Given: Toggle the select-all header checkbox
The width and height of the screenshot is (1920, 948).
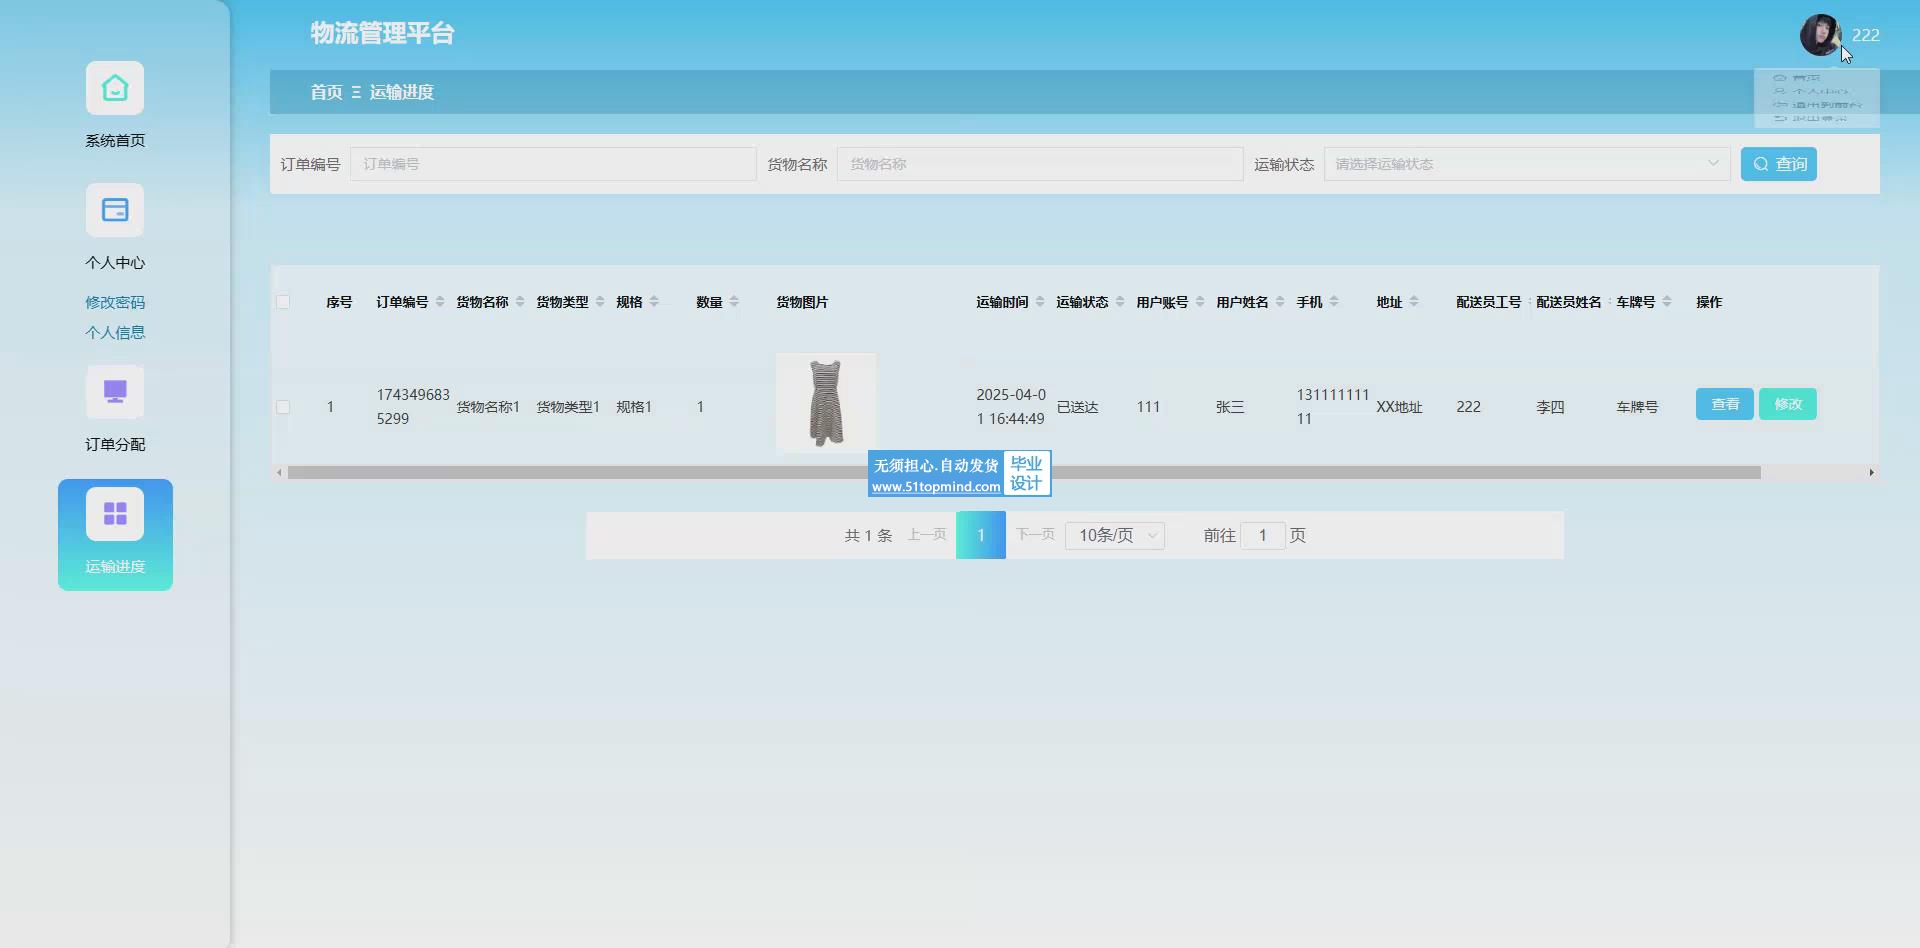Looking at the screenshot, I should tap(283, 302).
